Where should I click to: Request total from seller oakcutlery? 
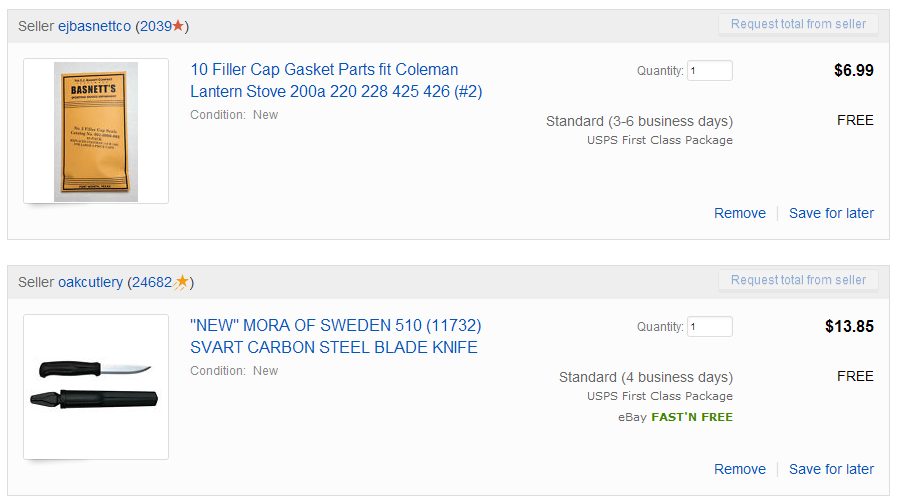pos(797,280)
